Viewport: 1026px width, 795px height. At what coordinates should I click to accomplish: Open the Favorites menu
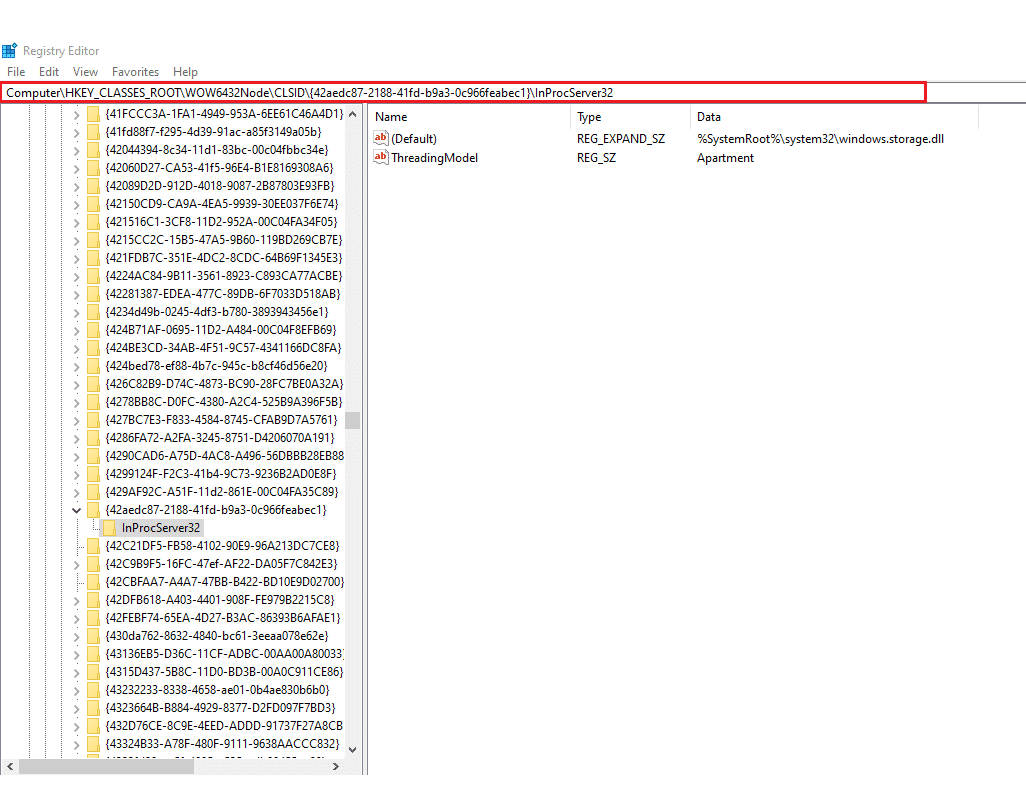[135, 72]
